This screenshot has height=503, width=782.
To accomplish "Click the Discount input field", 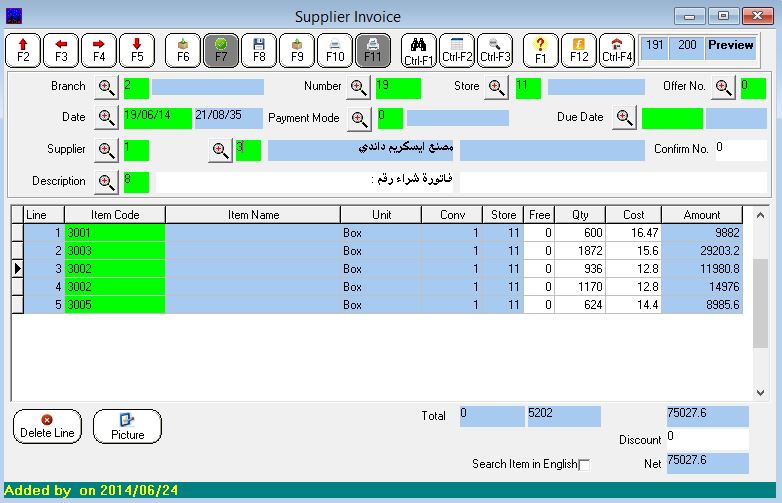I will (x=706, y=439).
